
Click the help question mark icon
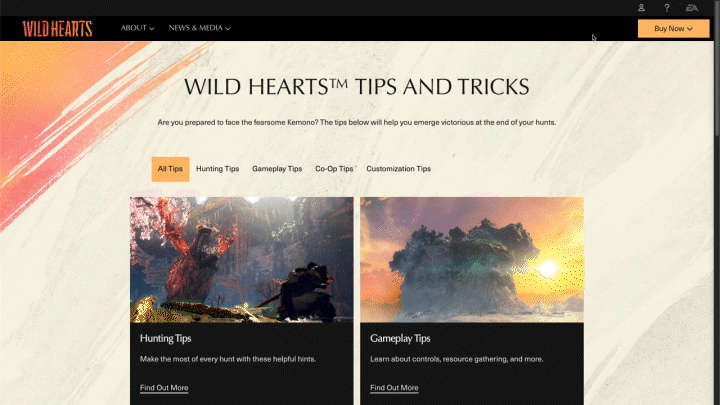click(667, 7)
